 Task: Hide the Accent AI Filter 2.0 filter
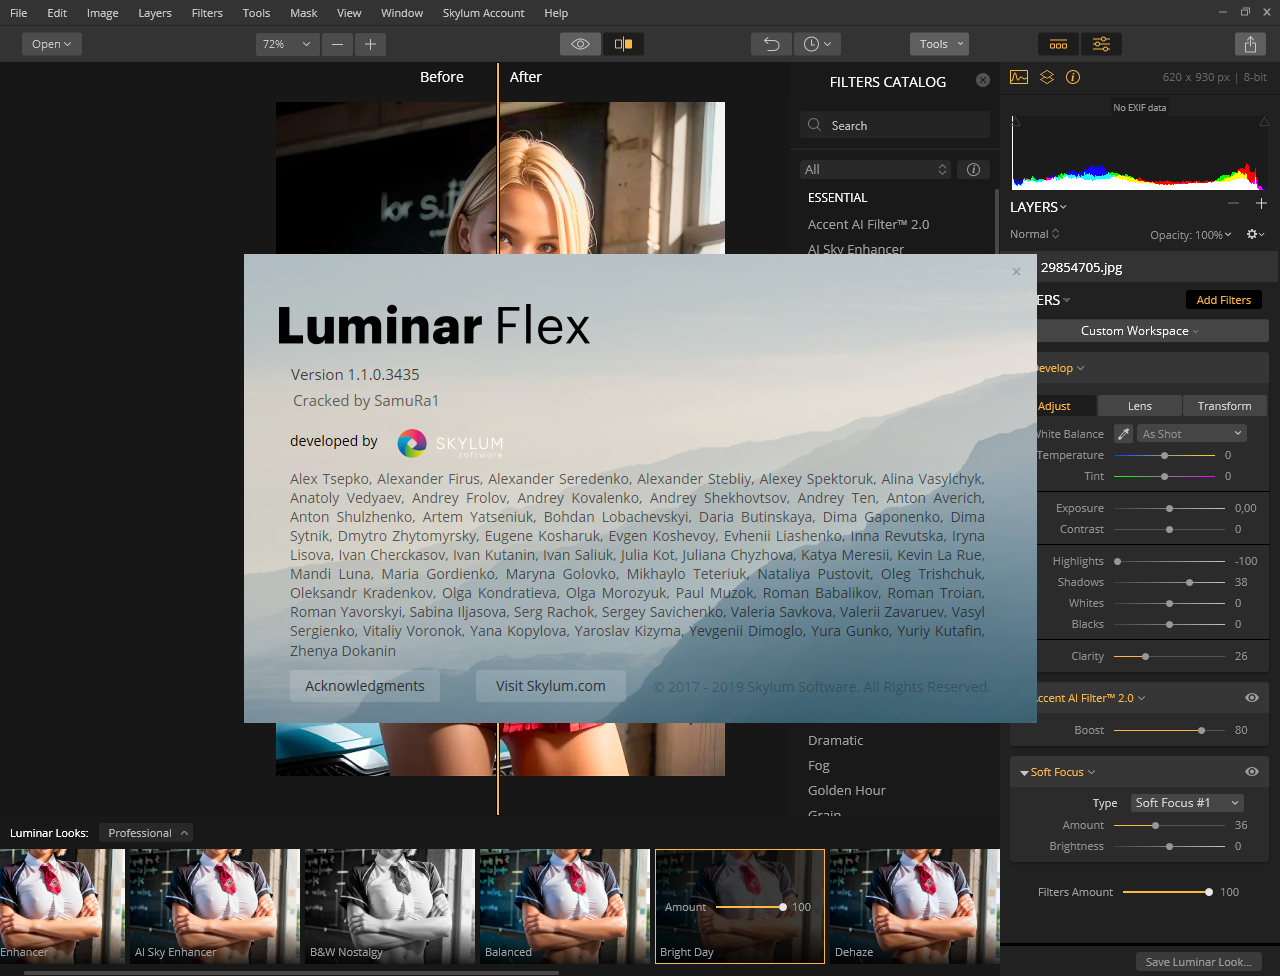(1252, 698)
